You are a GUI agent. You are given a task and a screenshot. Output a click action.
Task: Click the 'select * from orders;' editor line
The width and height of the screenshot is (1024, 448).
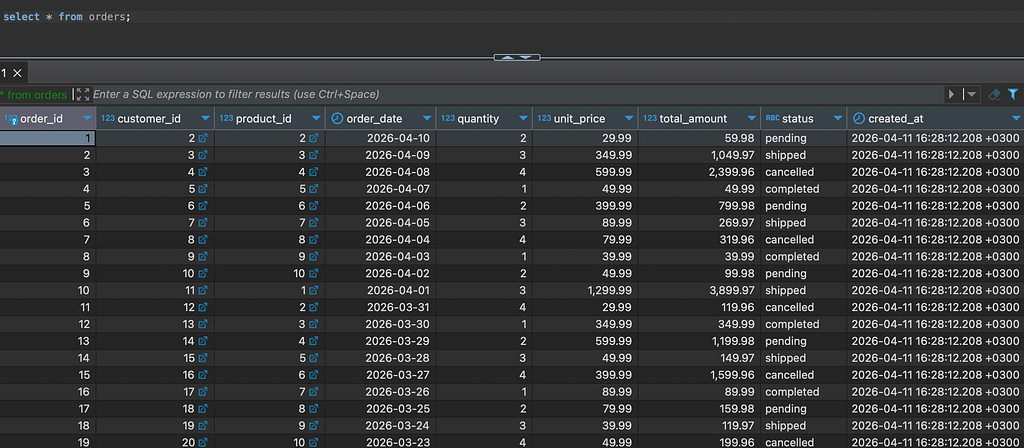pyautogui.click(x=67, y=17)
